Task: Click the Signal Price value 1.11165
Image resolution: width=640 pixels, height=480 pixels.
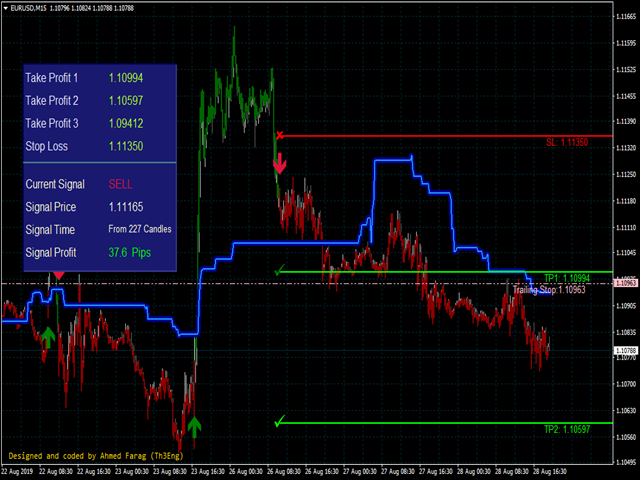Action: [x=126, y=207]
